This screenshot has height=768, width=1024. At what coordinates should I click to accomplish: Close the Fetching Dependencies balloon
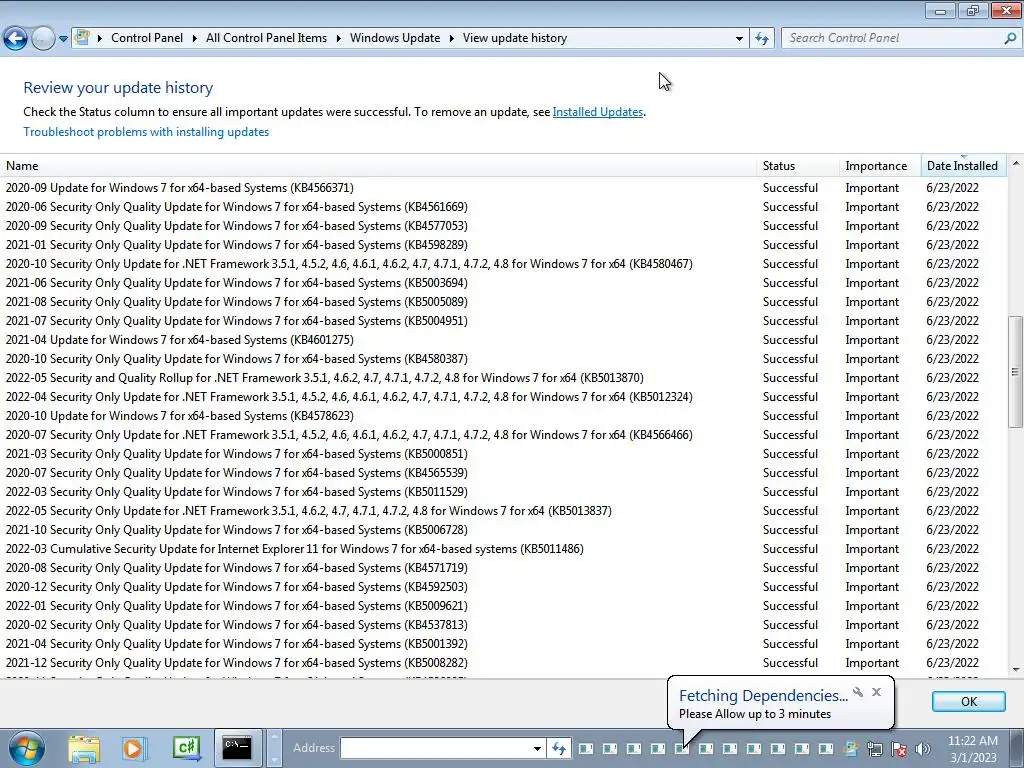(x=876, y=692)
